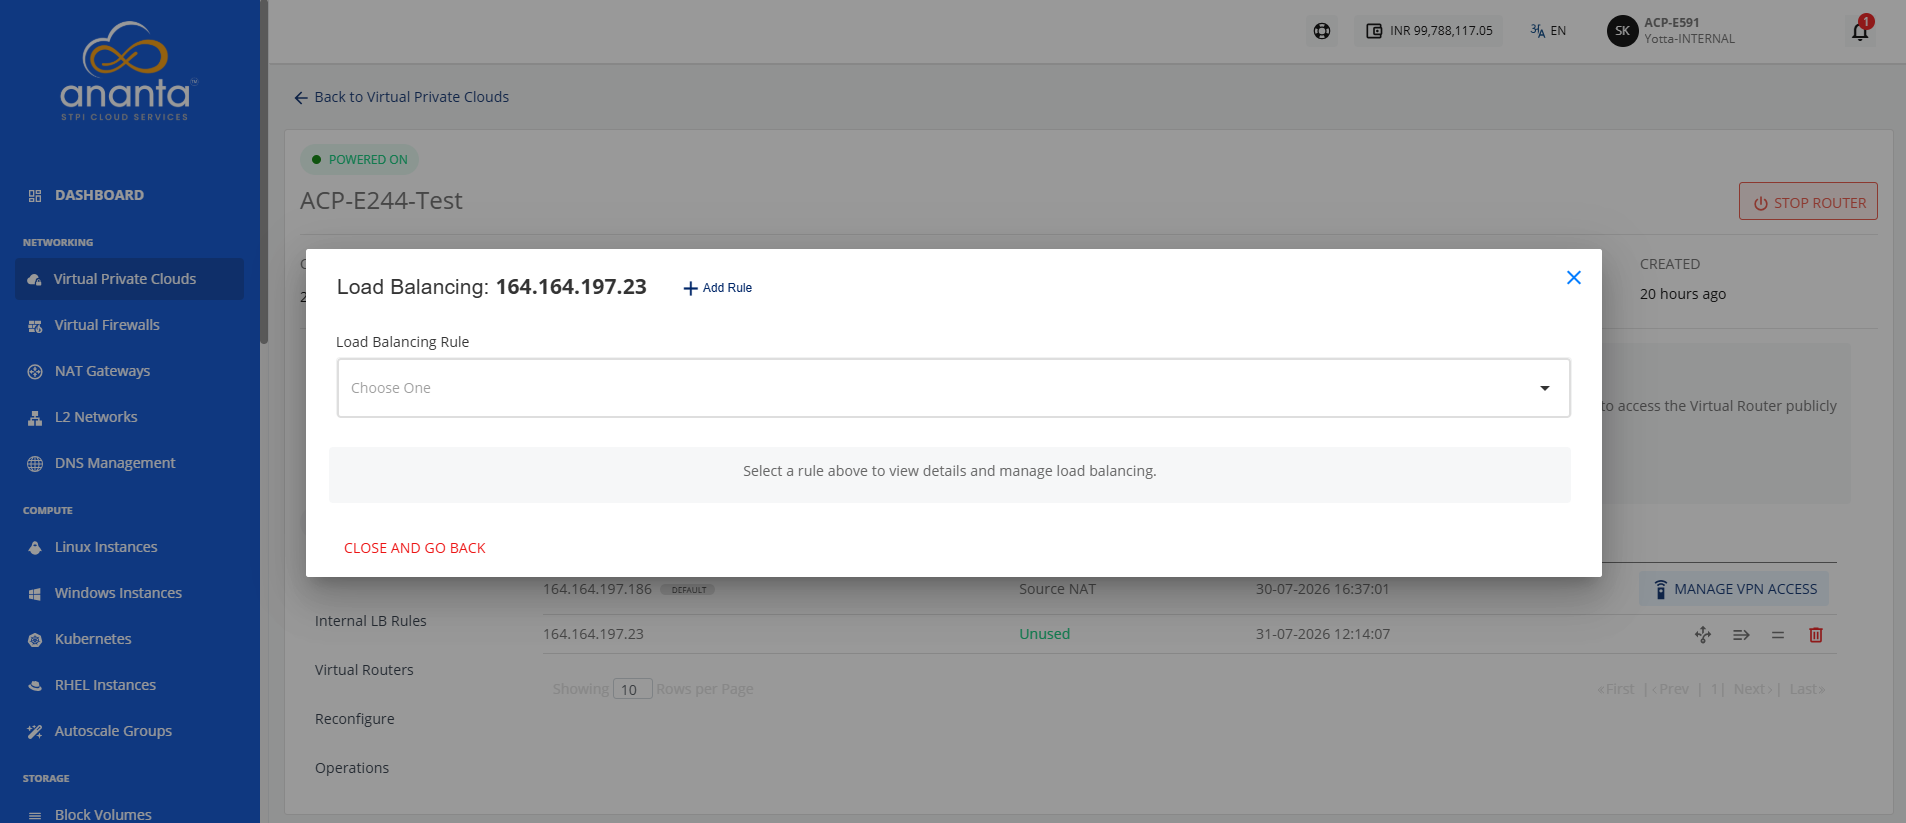Click the ananta logo in the sidebar
The height and width of the screenshot is (823, 1906).
pyautogui.click(x=129, y=72)
